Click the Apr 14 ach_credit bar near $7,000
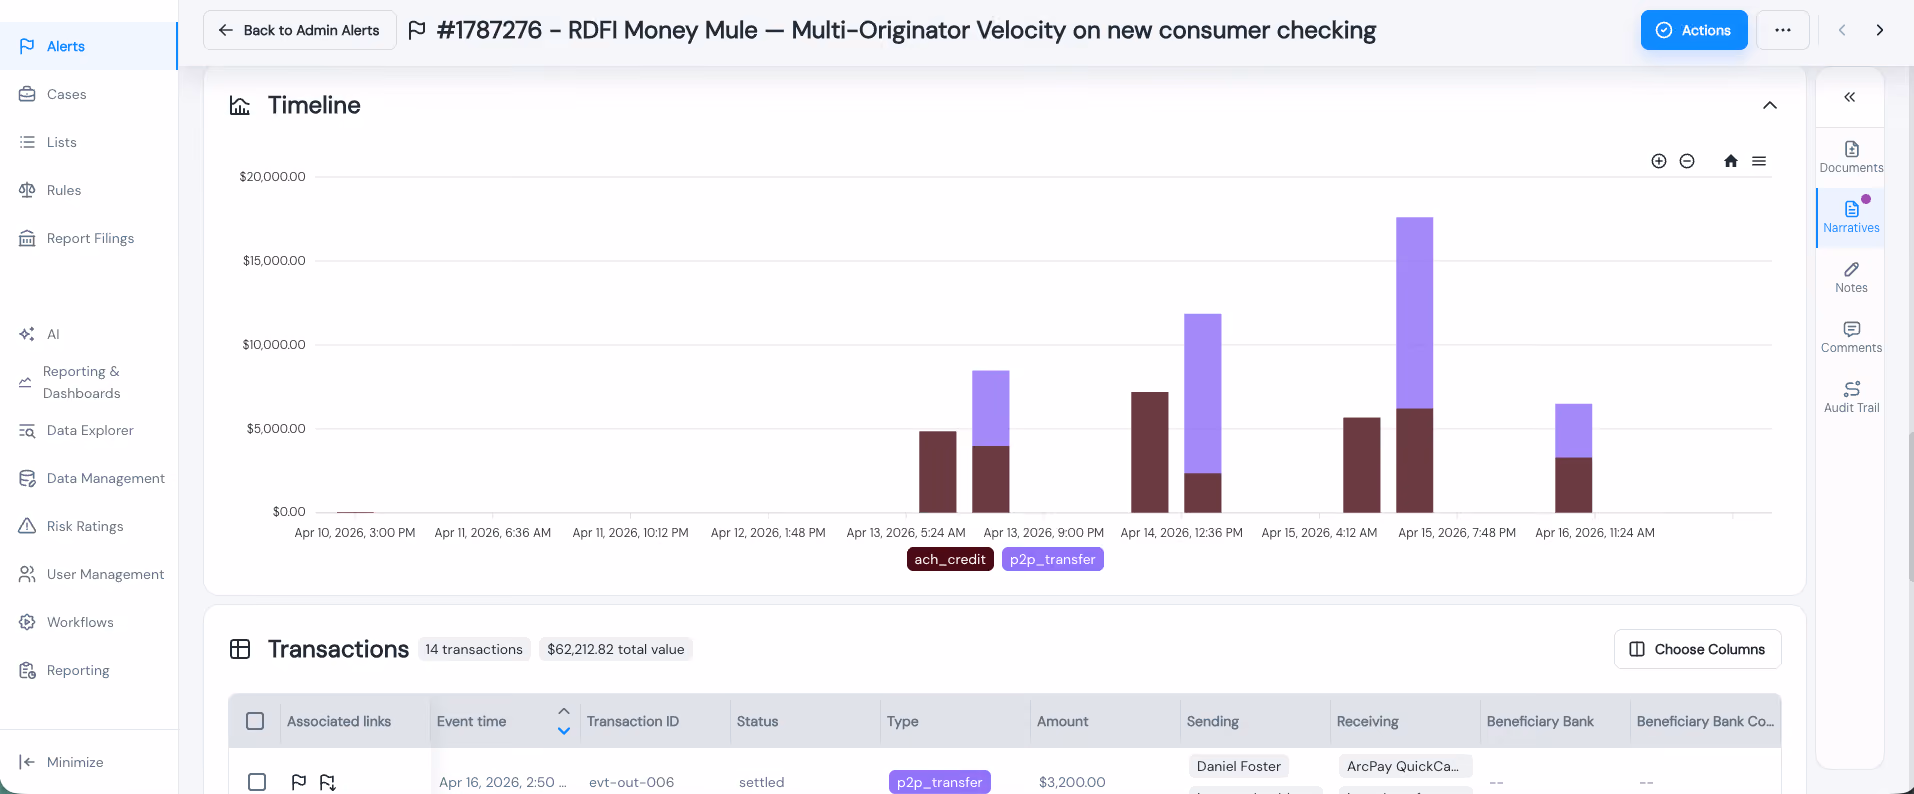Image resolution: width=1914 pixels, height=794 pixels. click(x=1149, y=452)
